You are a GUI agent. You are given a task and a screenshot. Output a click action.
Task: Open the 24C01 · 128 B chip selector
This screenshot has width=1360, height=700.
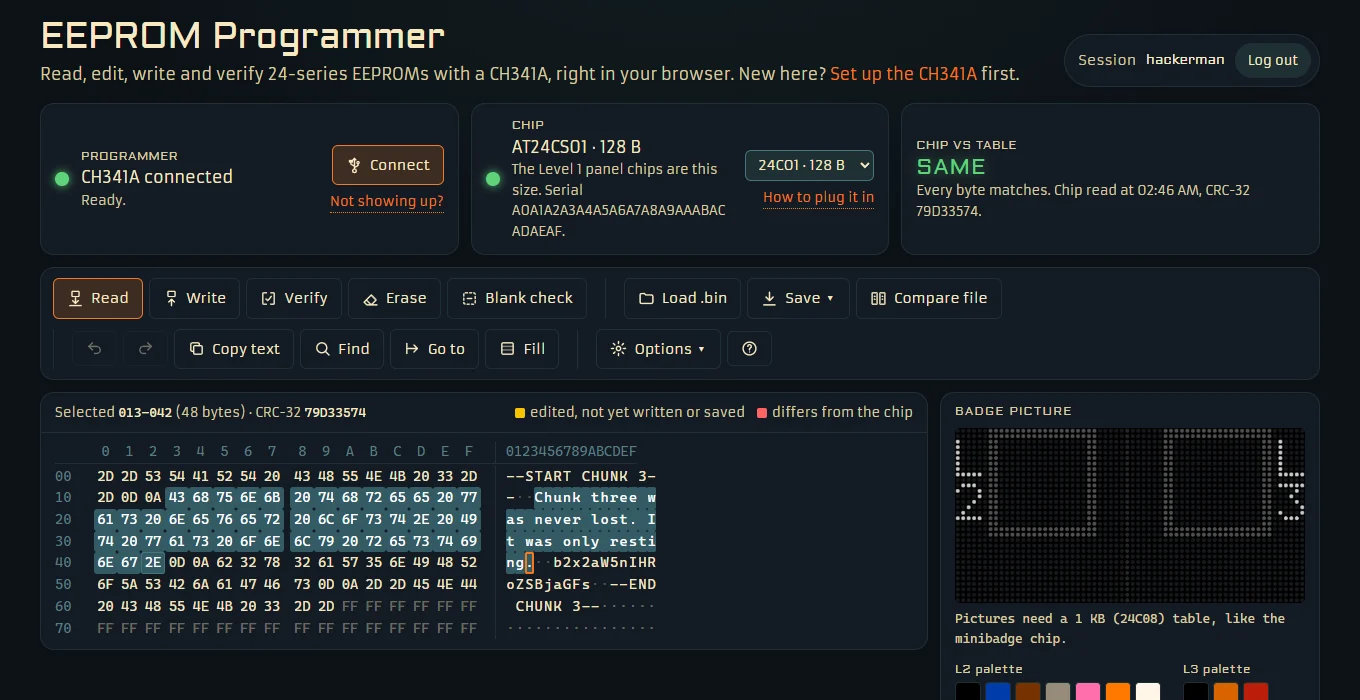pos(809,165)
